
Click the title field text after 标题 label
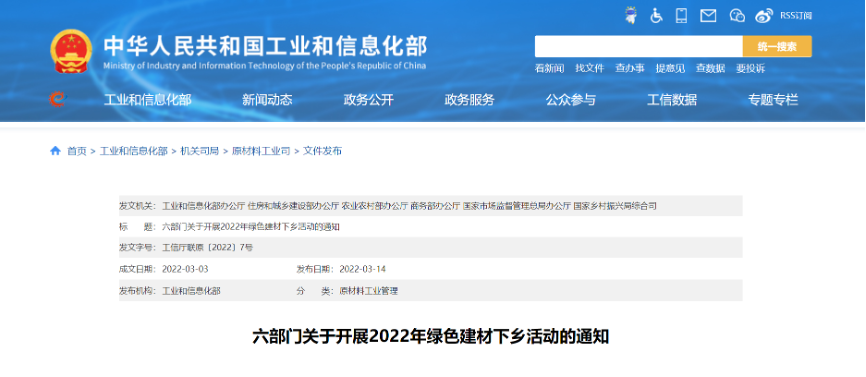coord(251,227)
